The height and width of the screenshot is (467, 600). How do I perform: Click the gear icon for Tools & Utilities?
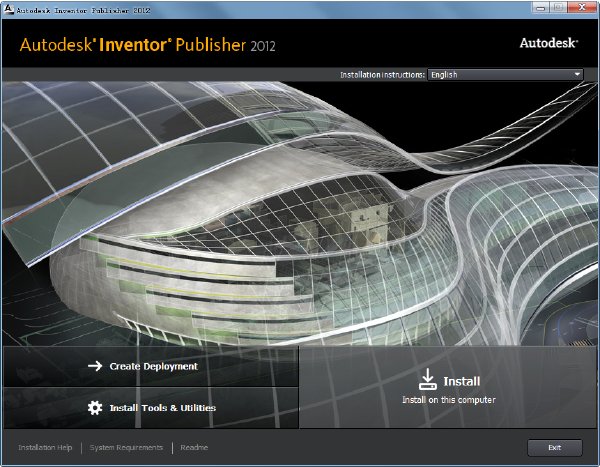click(x=95, y=408)
